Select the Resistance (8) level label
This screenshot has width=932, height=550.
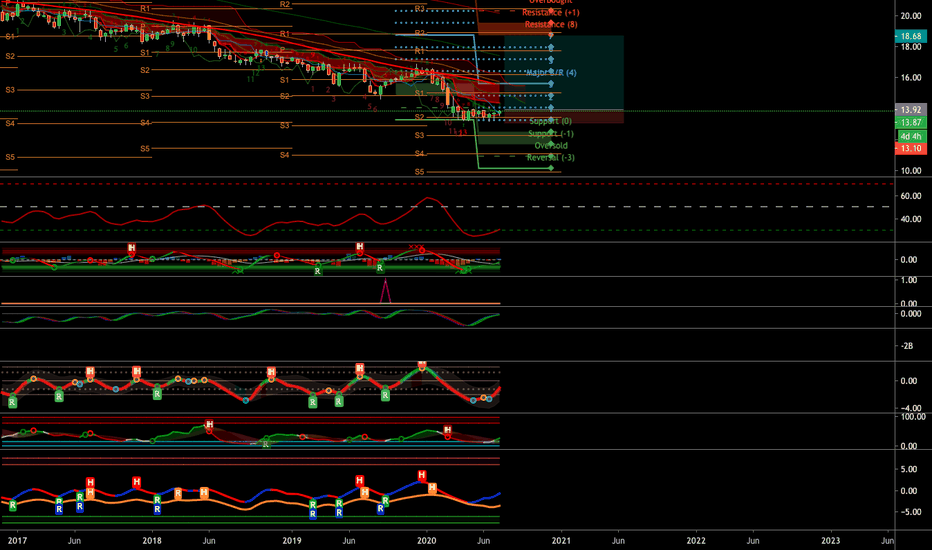551,24
